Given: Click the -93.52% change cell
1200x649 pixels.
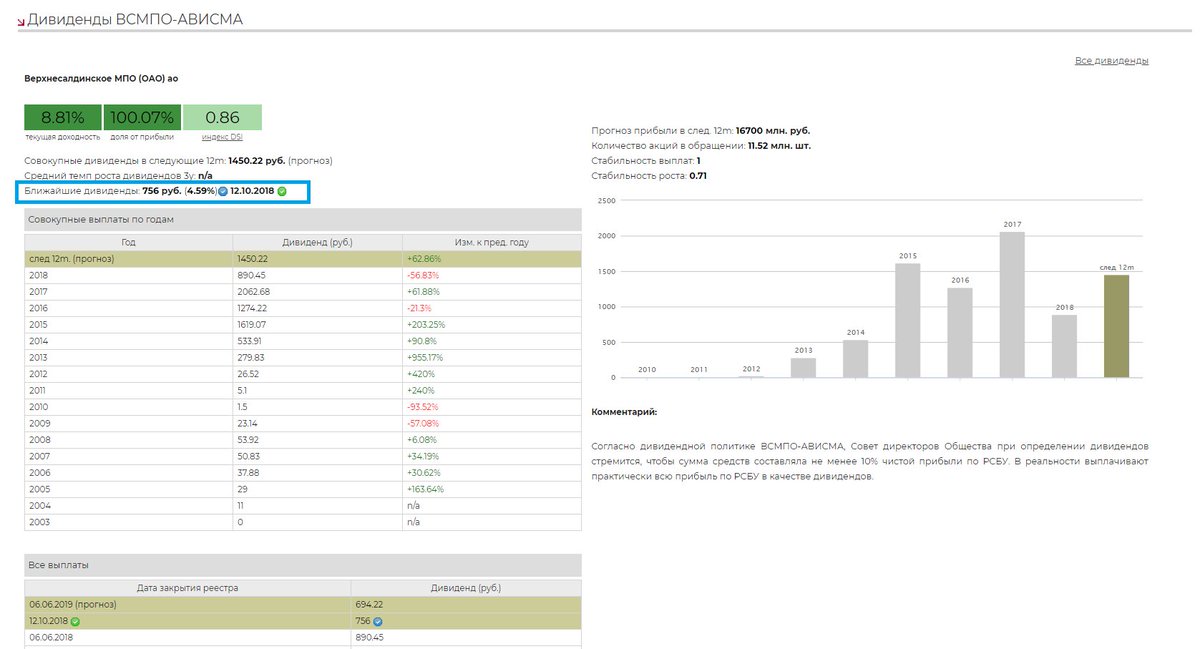Looking at the screenshot, I should (491, 407).
